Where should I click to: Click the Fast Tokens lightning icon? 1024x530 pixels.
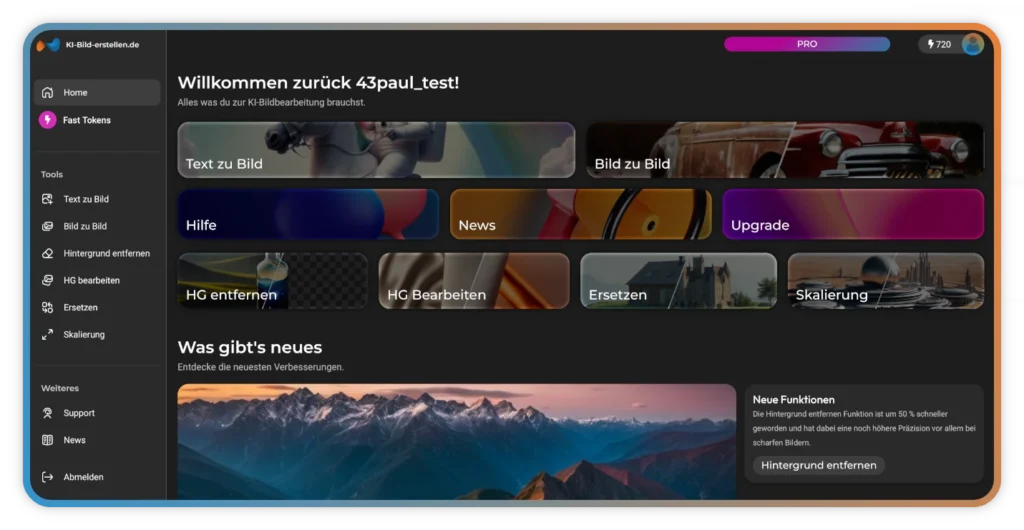pos(47,120)
